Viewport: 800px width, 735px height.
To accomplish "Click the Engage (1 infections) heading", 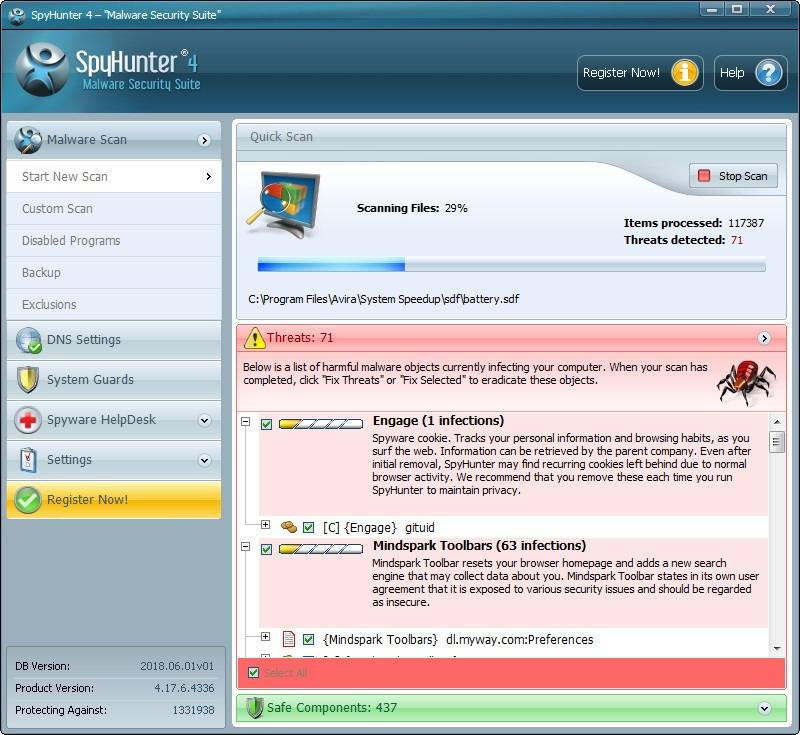I will click(438, 421).
